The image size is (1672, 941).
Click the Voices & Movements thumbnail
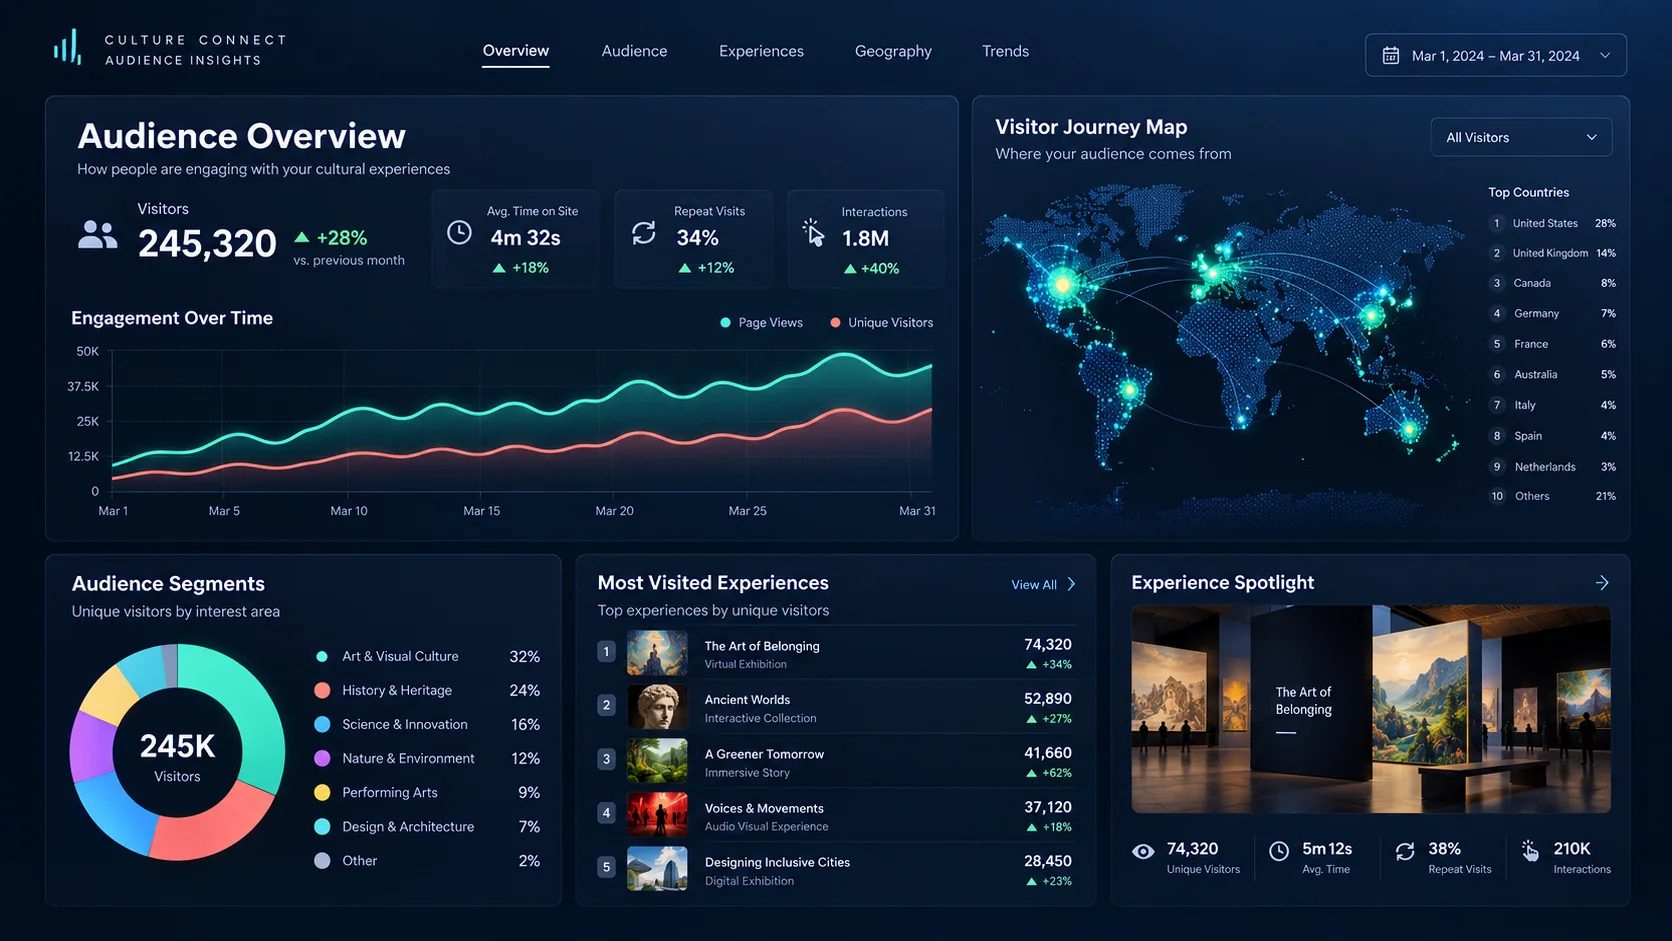pos(657,815)
